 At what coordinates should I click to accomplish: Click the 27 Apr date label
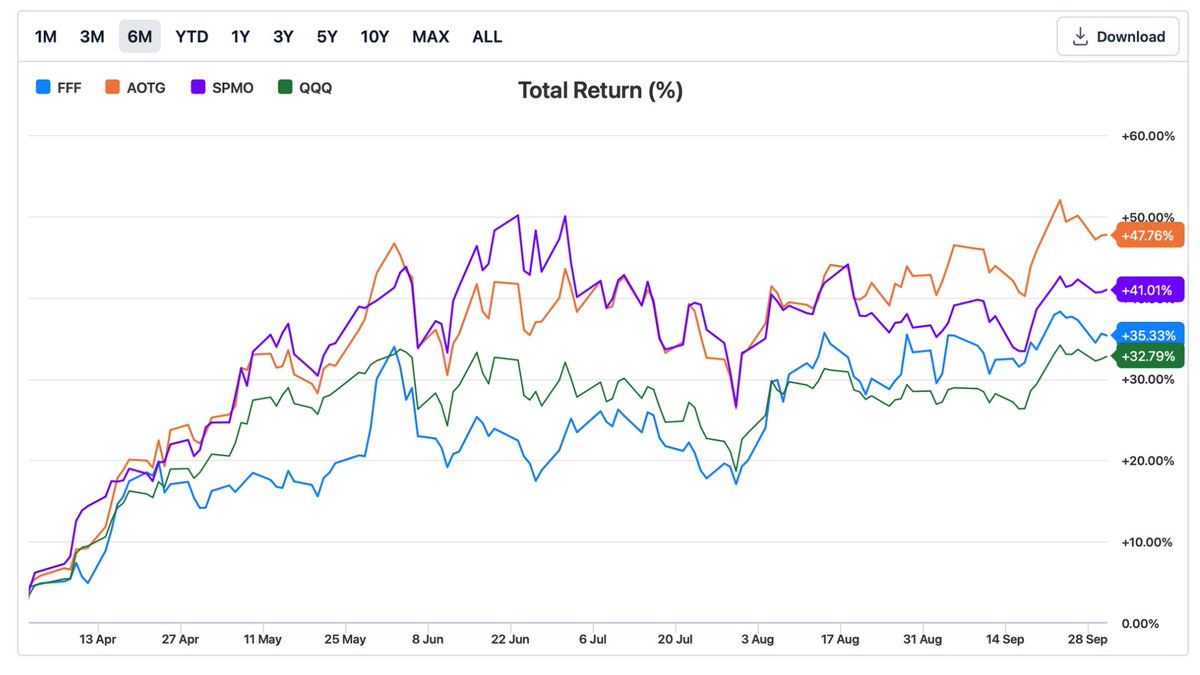coord(180,638)
